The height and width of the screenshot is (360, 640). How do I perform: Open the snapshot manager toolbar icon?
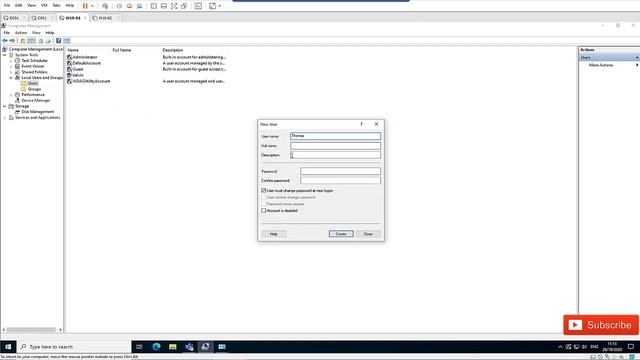(140, 6)
